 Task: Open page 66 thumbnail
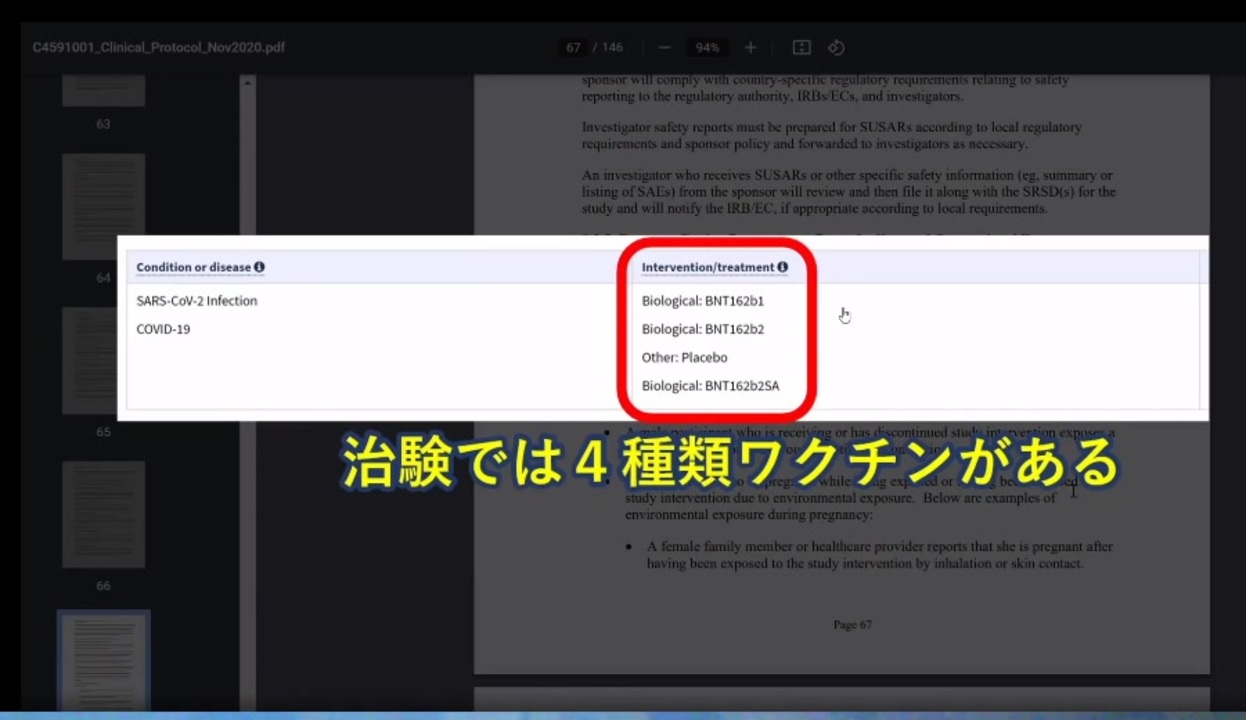103,514
